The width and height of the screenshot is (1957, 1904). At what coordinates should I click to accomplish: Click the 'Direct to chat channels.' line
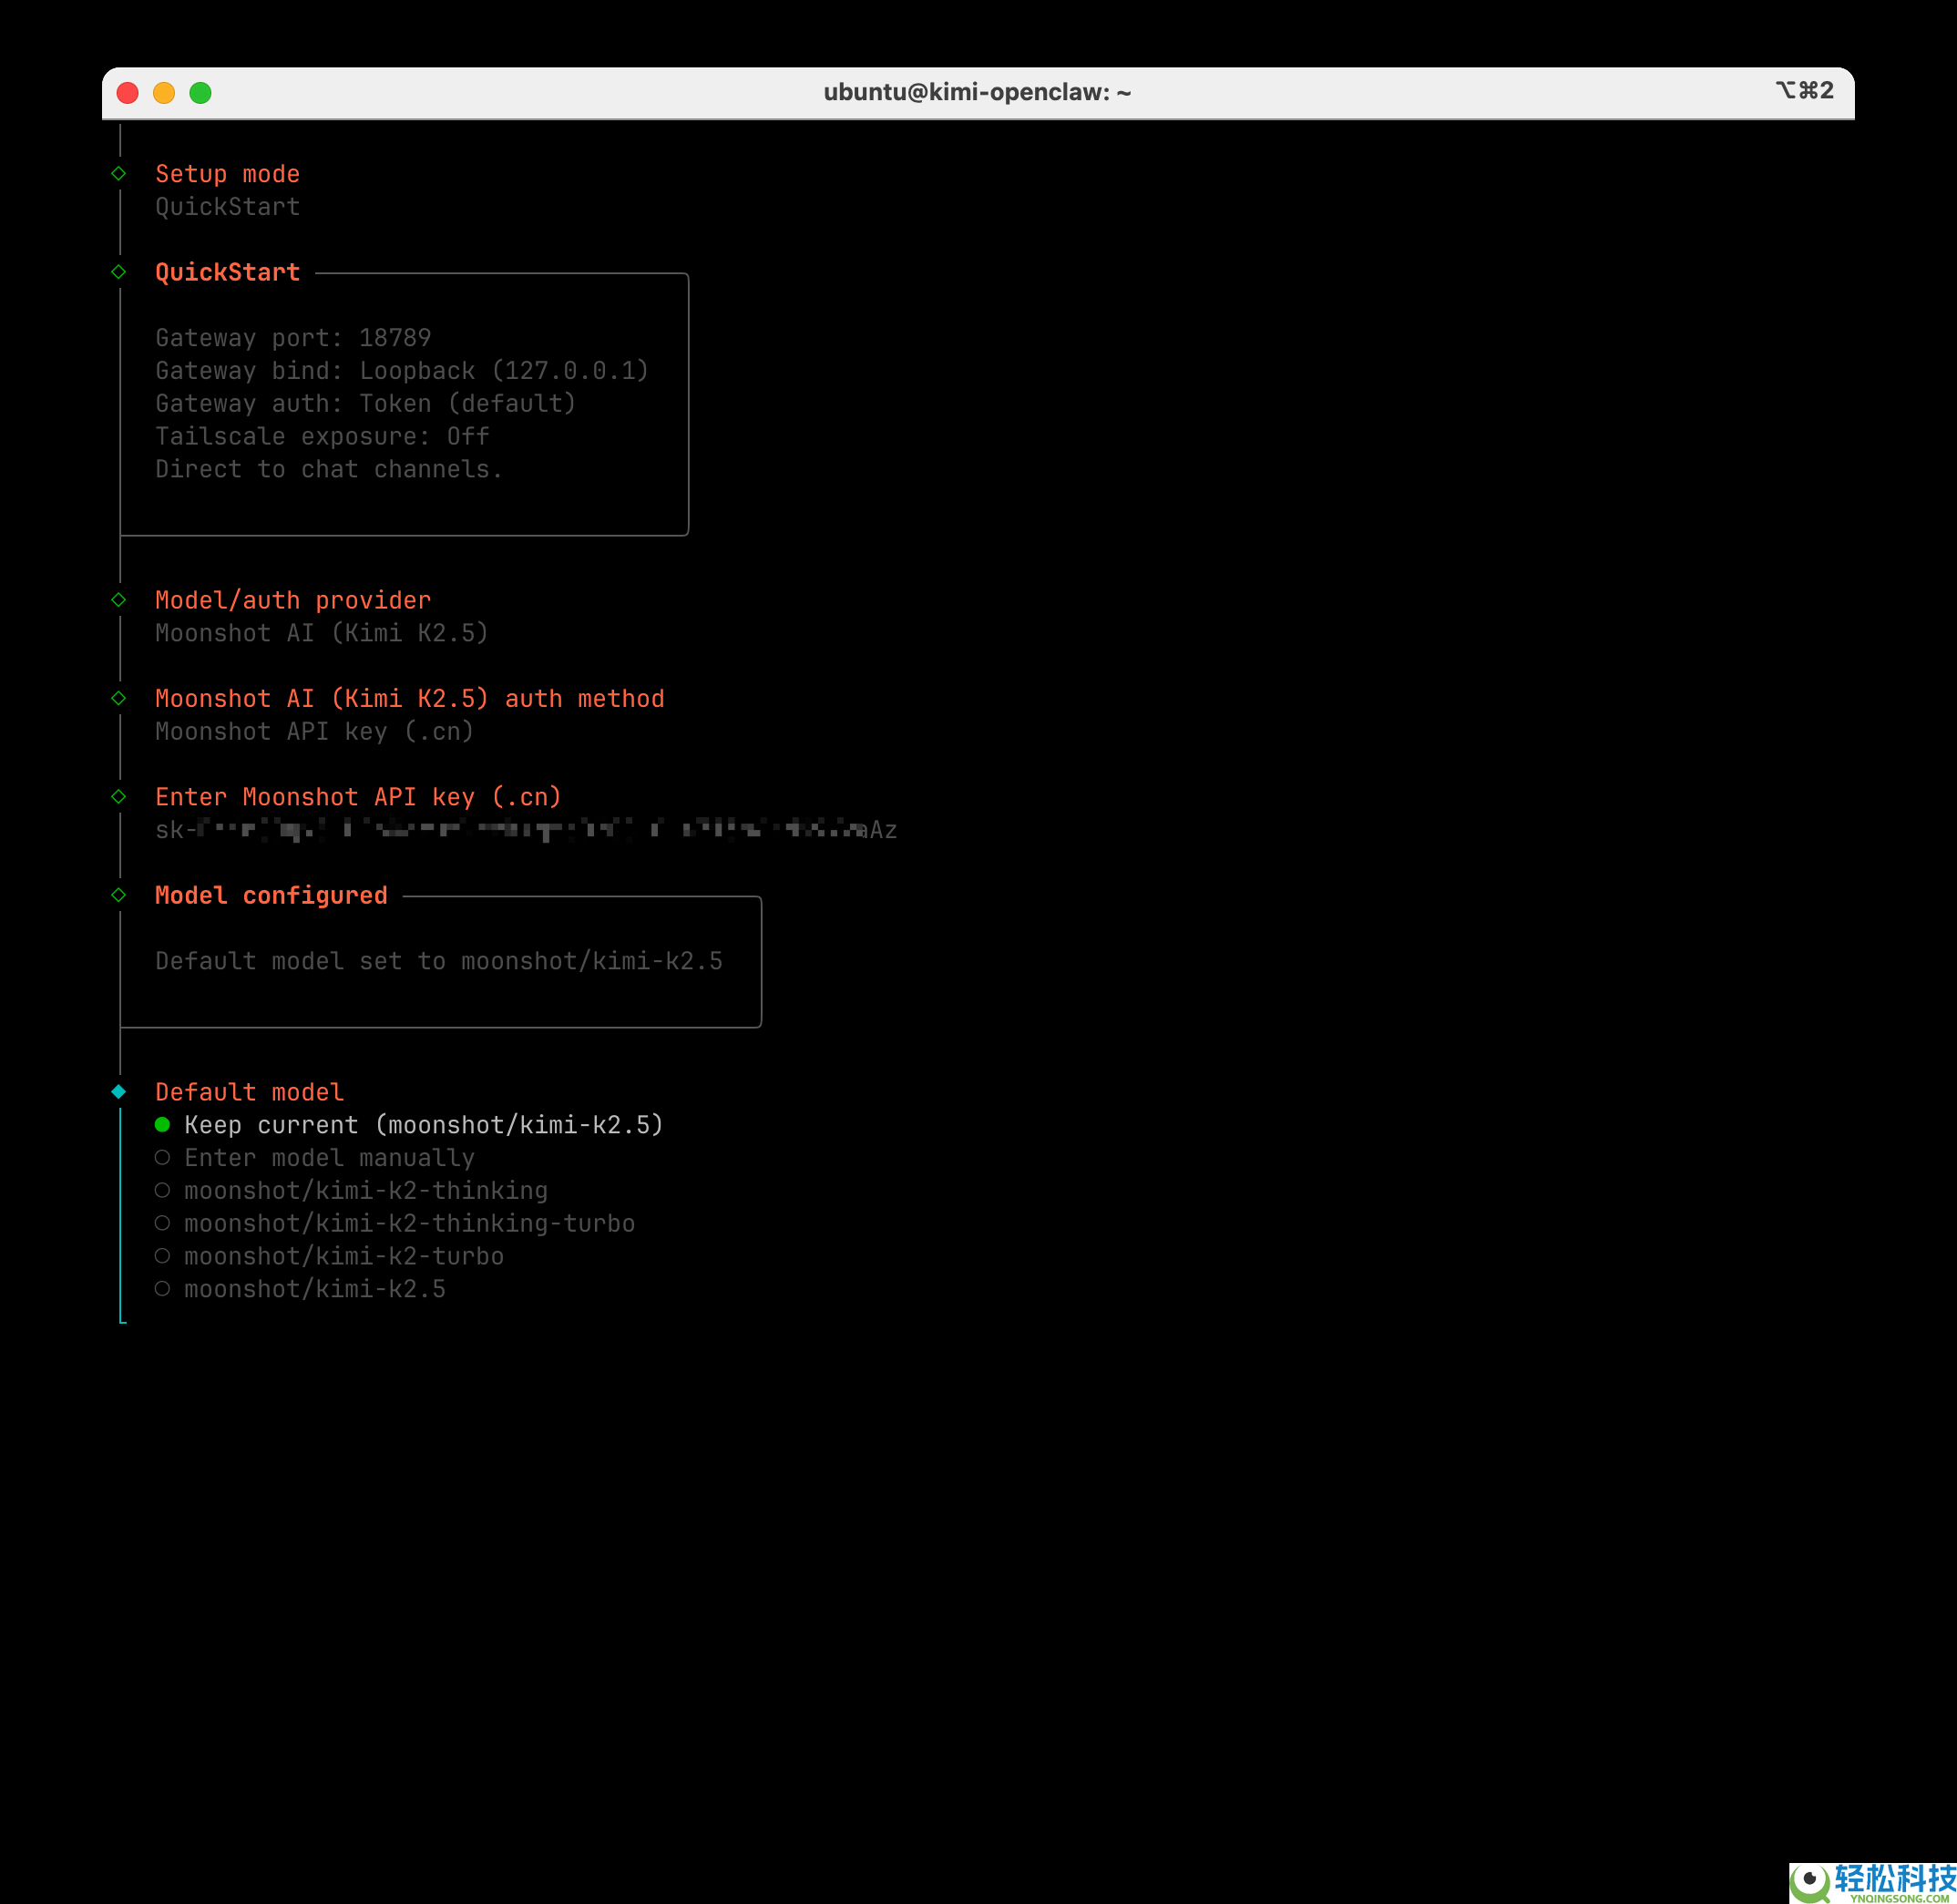point(329,470)
